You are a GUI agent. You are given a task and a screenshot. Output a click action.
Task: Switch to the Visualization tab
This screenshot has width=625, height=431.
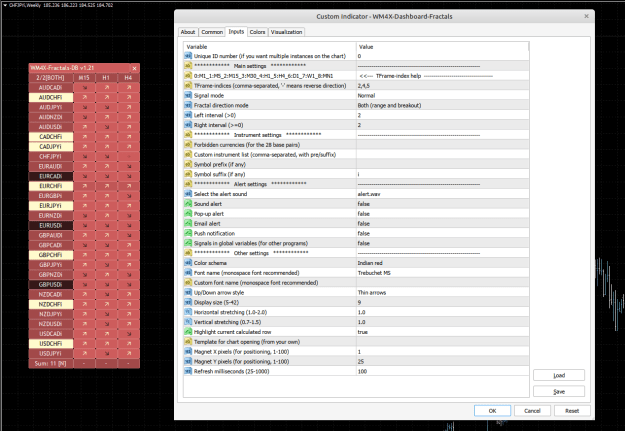click(x=286, y=32)
